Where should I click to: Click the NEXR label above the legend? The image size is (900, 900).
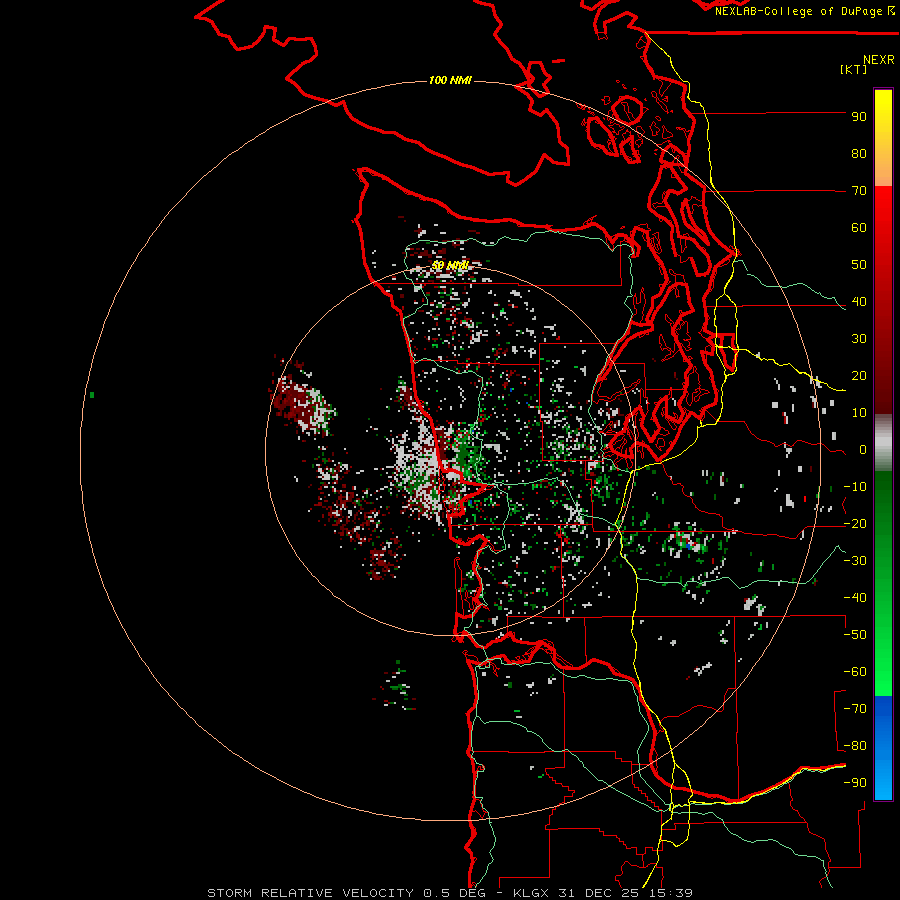(x=879, y=60)
